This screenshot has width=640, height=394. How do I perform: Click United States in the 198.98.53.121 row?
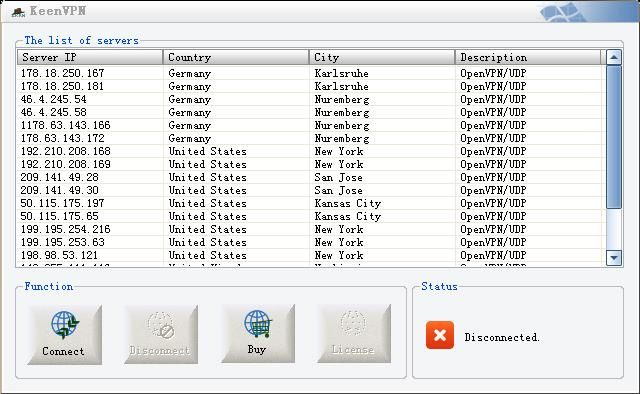click(208, 256)
